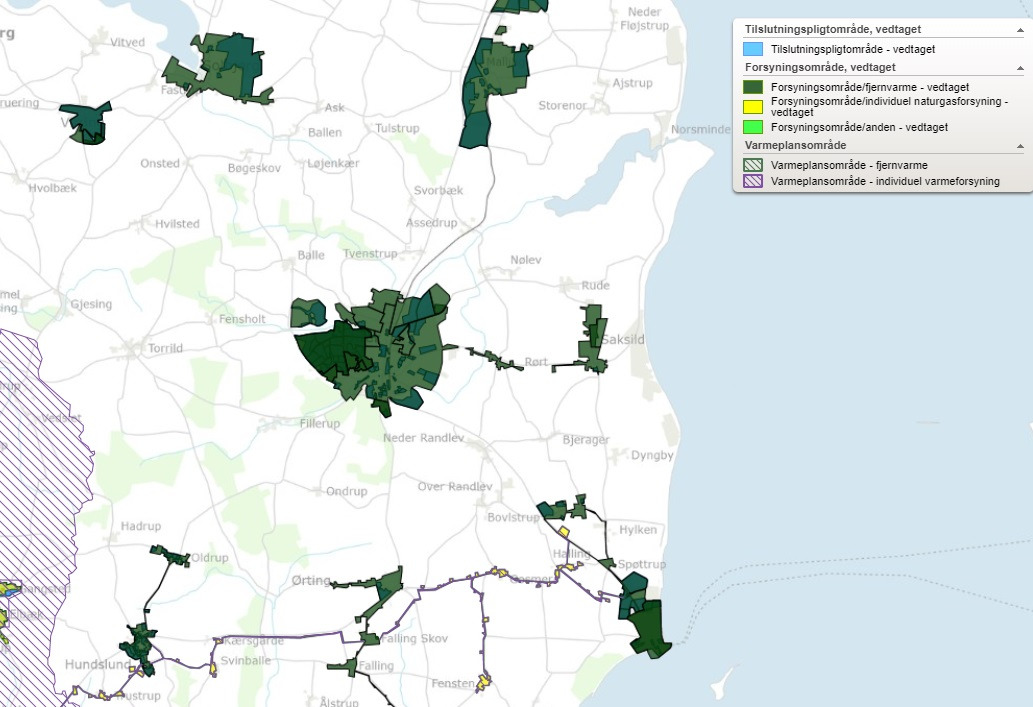Viewport: 1033px width, 707px height.
Task: Collapse the Varmeplansområde legend section arrow
Action: click(1020, 146)
